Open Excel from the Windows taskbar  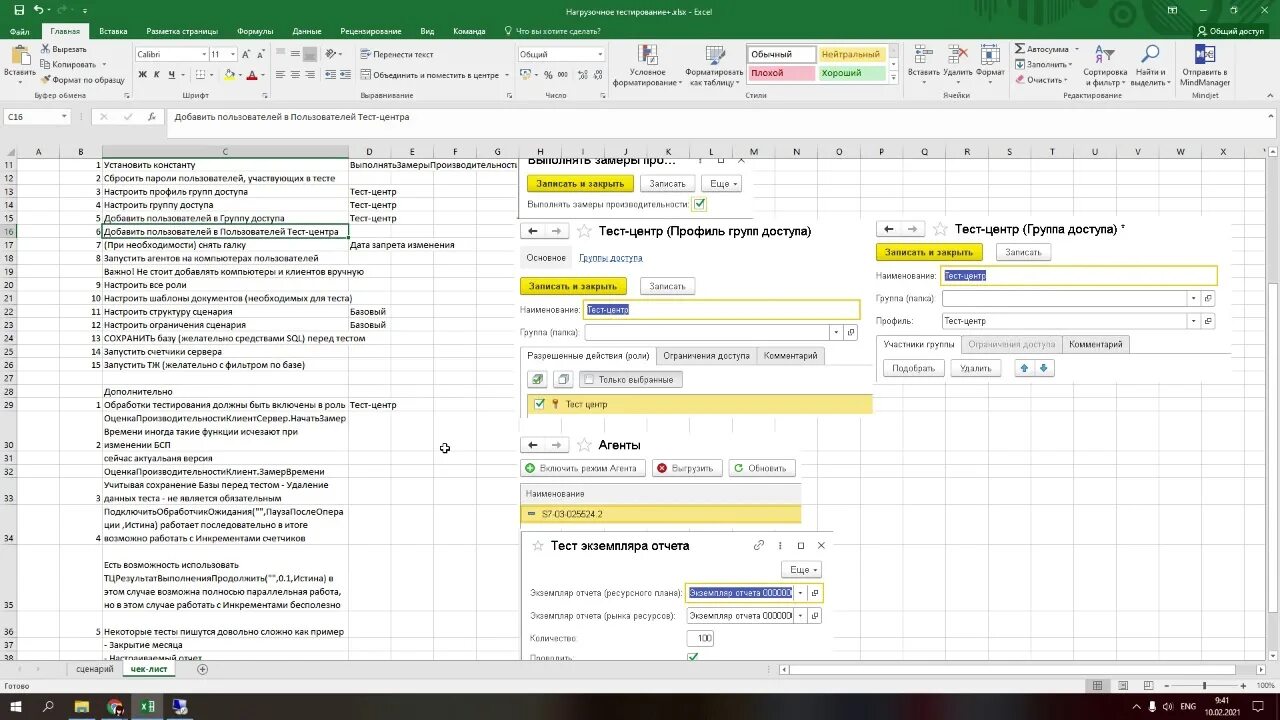pos(147,706)
